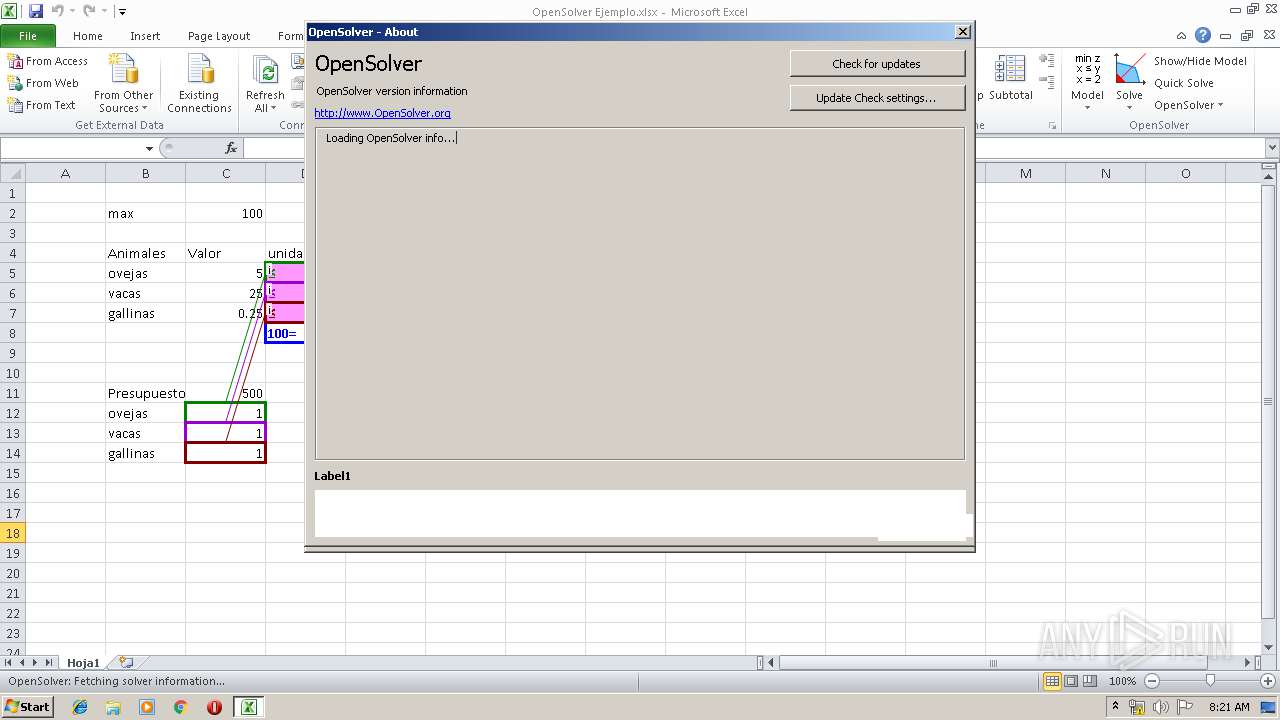This screenshot has width=1280, height=720.
Task: Open Existing Connections
Action: [199, 84]
